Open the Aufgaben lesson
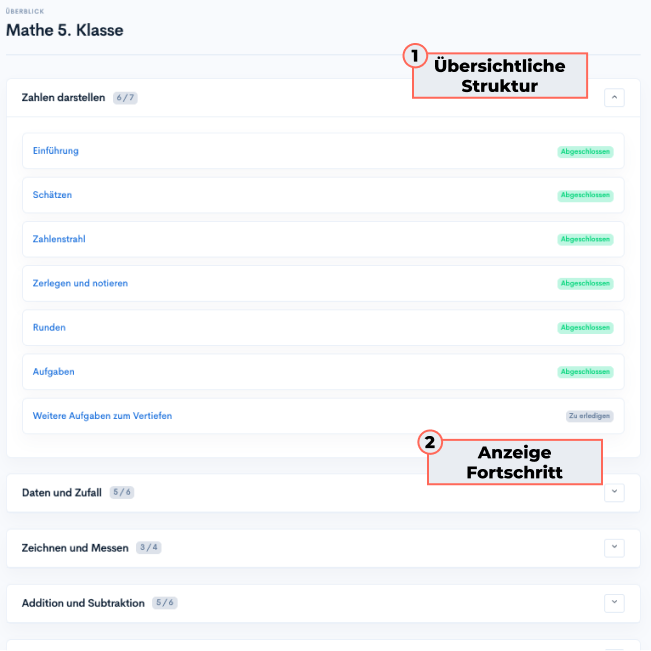This screenshot has height=651, width=651. coord(54,371)
